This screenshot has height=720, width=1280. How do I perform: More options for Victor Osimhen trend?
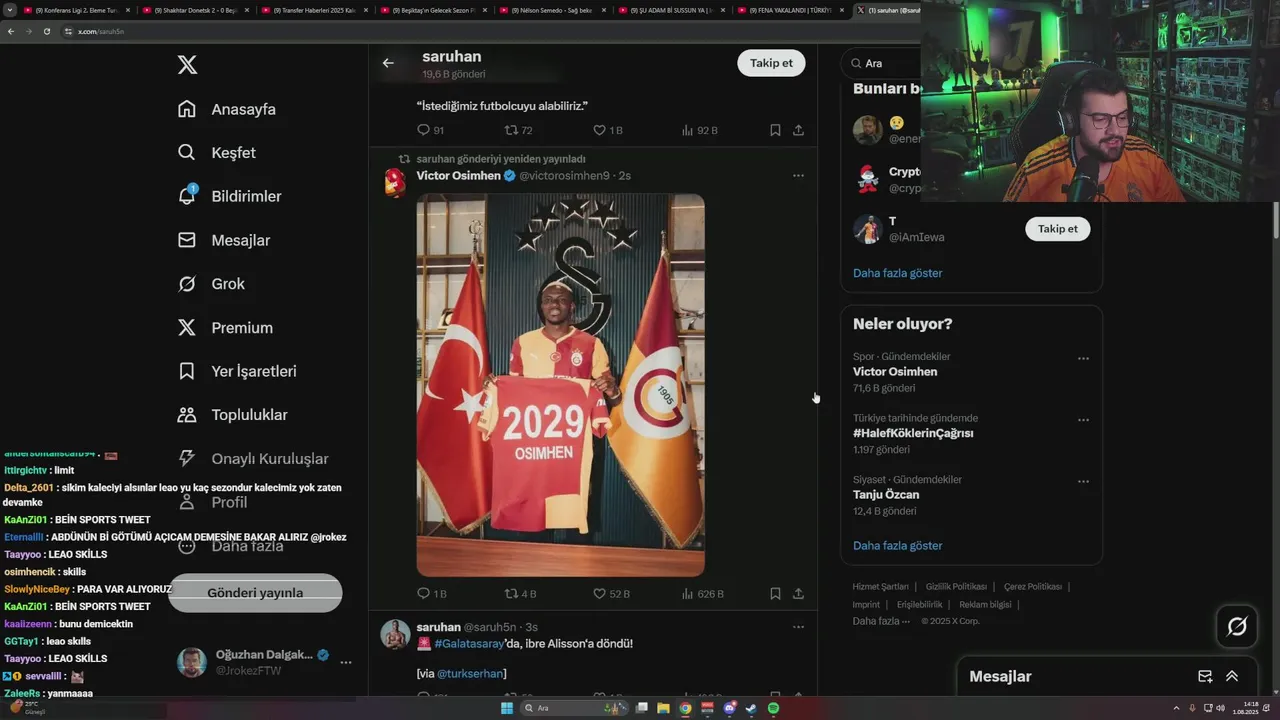pyautogui.click(x=1083, y=359)
